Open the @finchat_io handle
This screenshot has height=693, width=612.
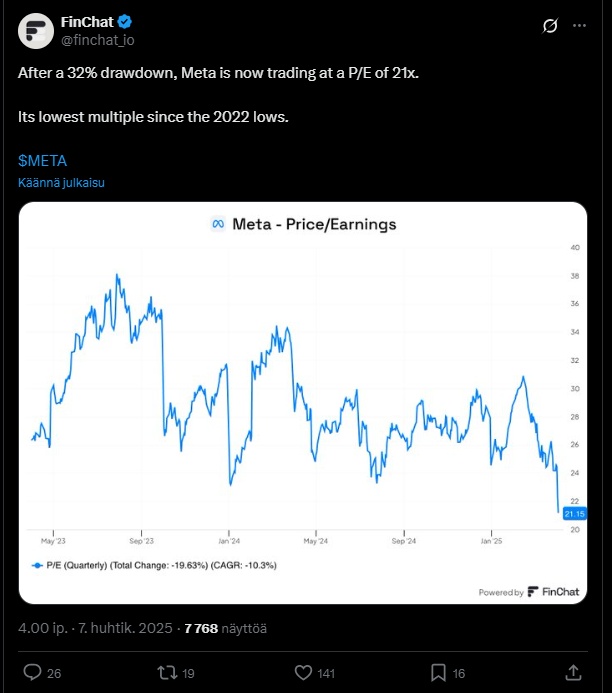(x=97, y=40)
